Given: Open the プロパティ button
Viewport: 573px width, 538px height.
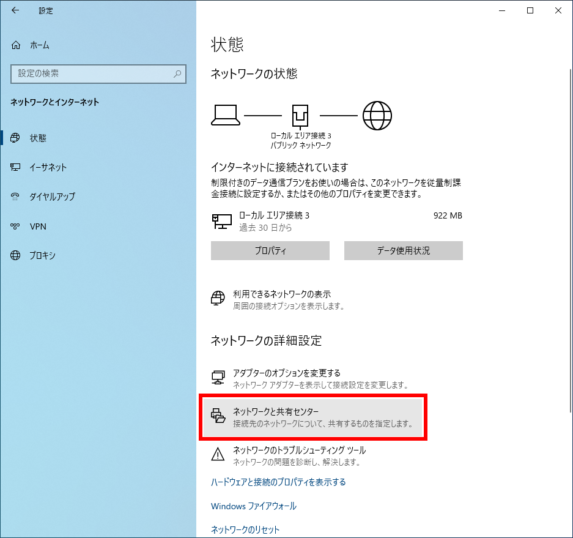Looking at the screenshot, I should 270,251.
